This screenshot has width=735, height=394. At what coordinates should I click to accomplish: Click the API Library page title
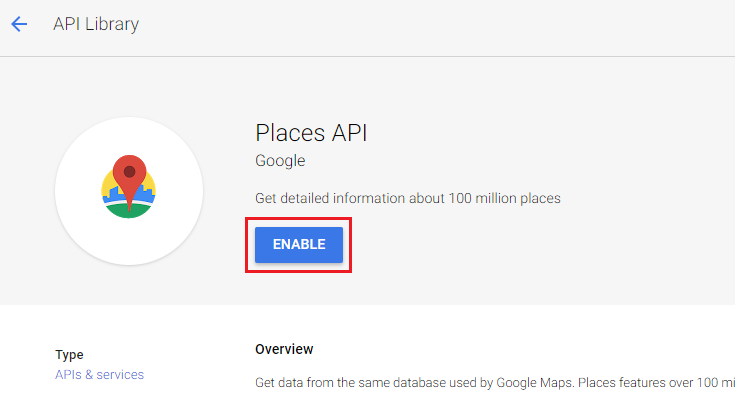point(96,24)
